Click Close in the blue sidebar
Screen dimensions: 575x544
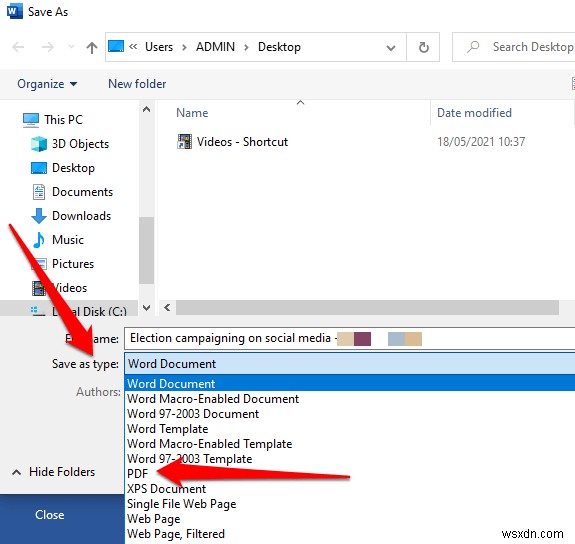click(x=50, y=515)
